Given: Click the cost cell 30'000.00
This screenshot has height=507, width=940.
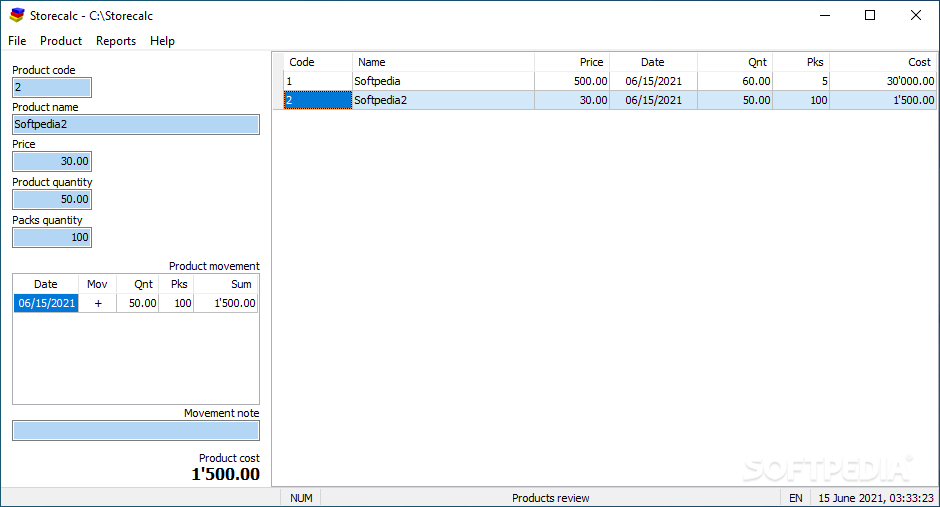Looking at the screenshot, I should click(x=882, y=82).
